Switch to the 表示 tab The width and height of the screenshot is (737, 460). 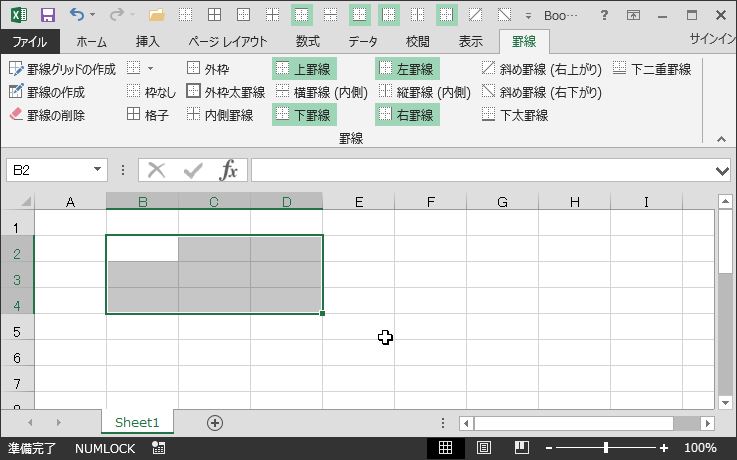point(470,41)
